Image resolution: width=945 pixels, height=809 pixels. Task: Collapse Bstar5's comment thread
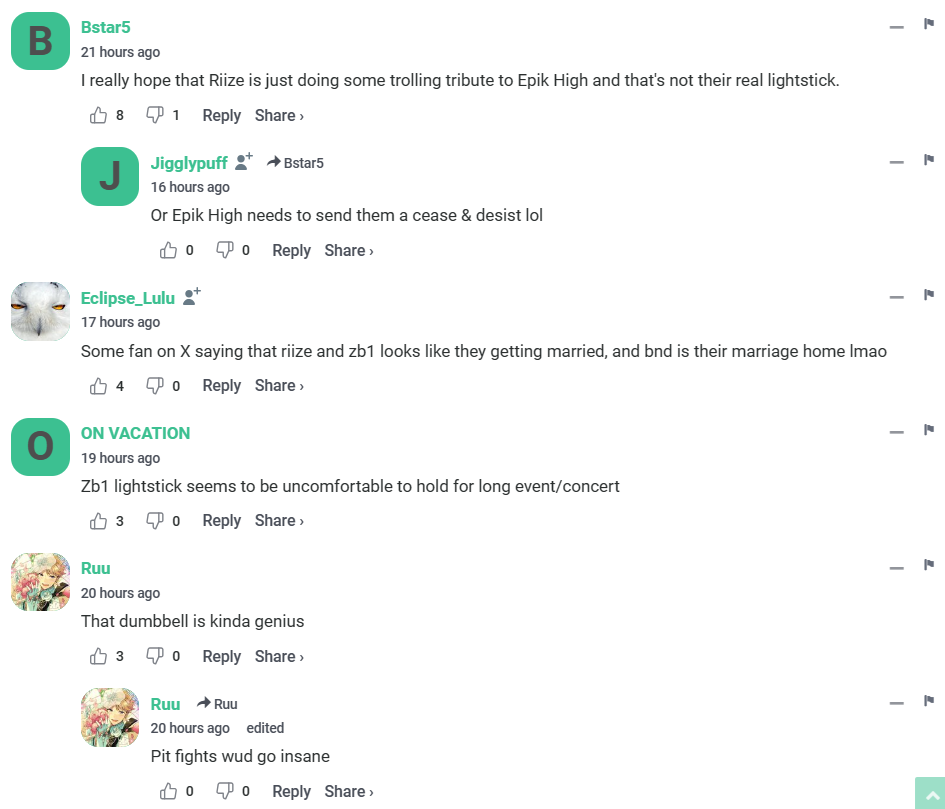click(x=896, y=27)
